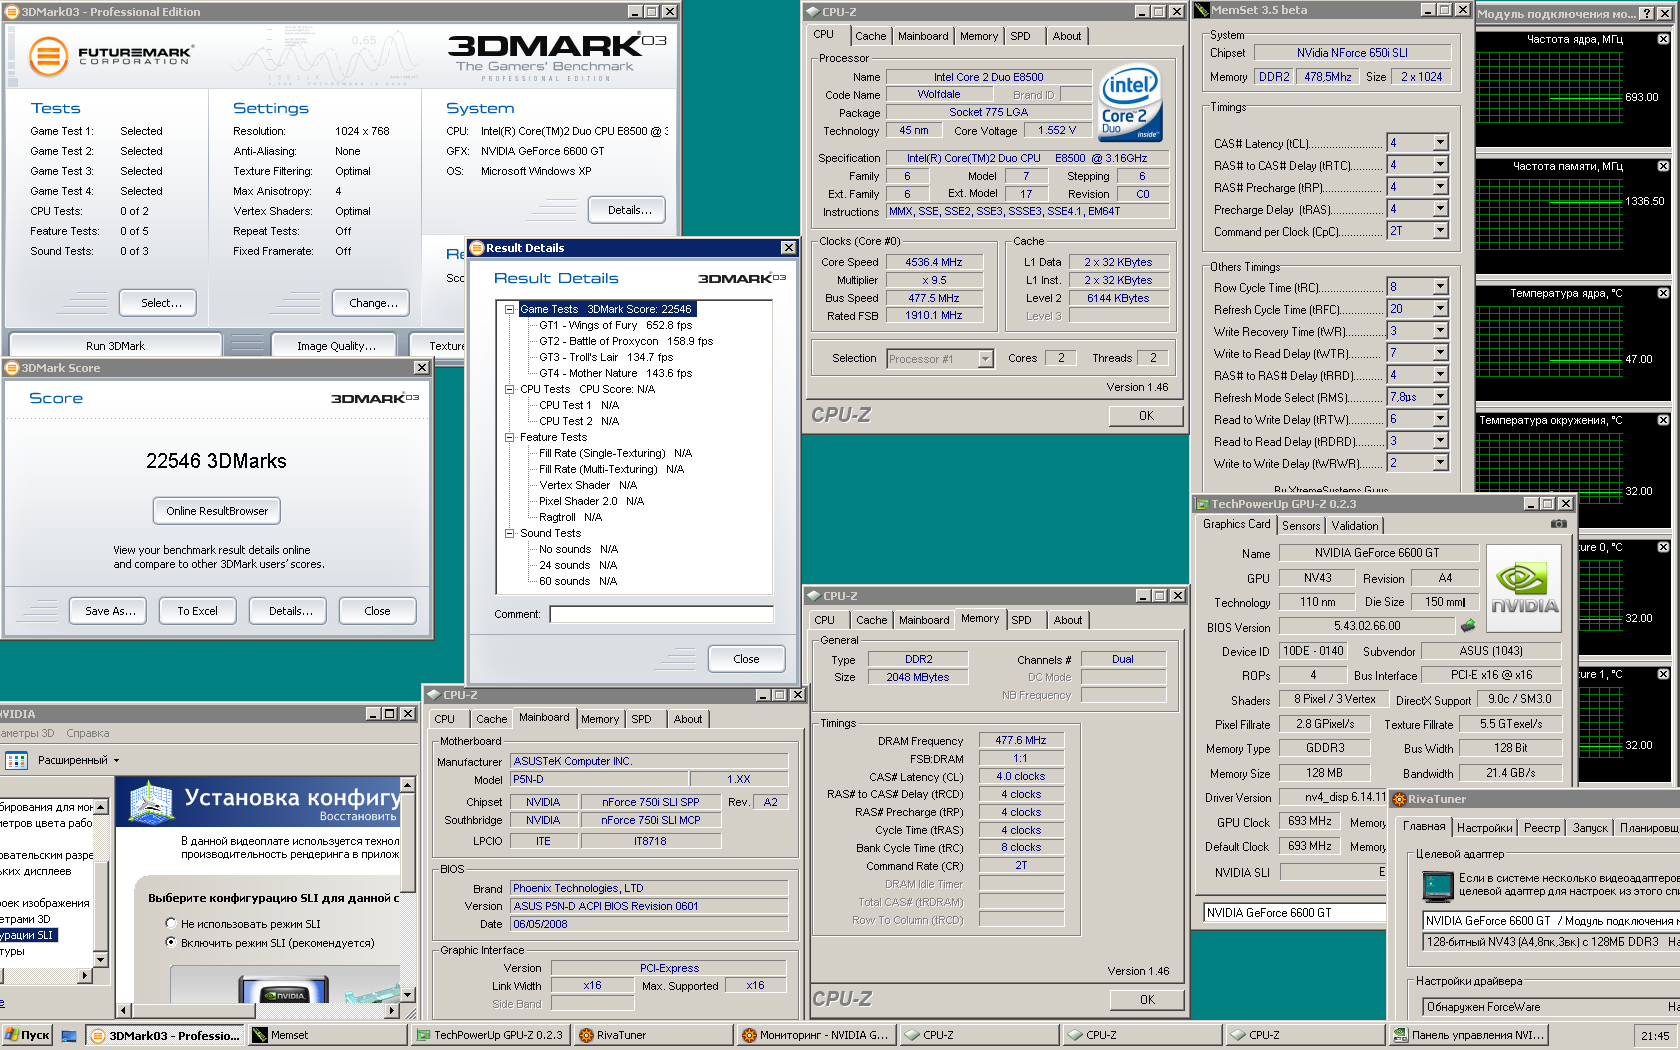Click the show desktop icon in the taskbar
The height and width of the screenshot is (1050, 1680).
[x=69, y=1036]
